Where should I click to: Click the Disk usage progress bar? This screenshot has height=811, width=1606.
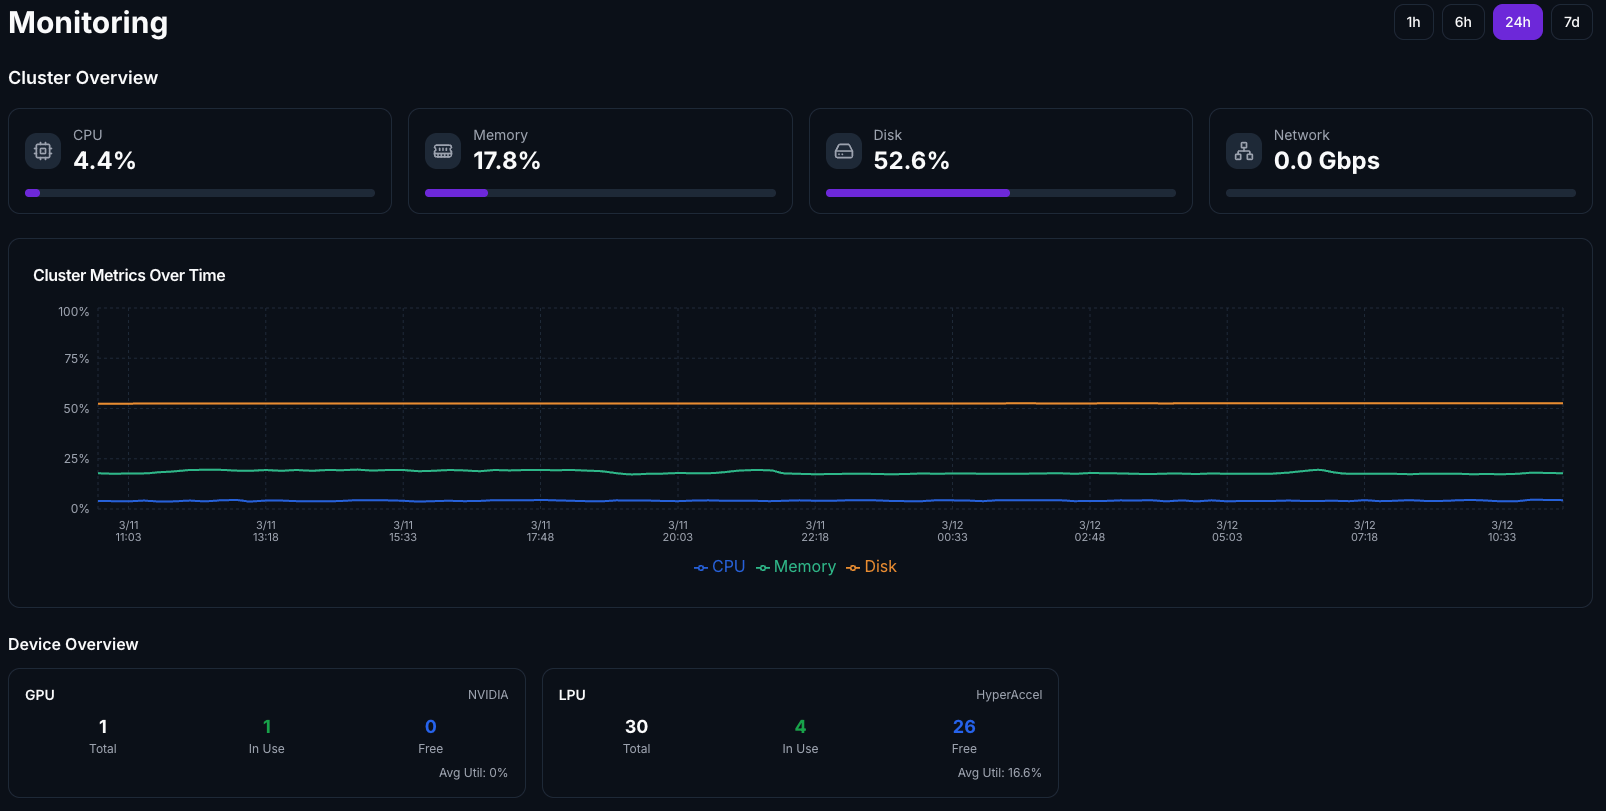1000,193
